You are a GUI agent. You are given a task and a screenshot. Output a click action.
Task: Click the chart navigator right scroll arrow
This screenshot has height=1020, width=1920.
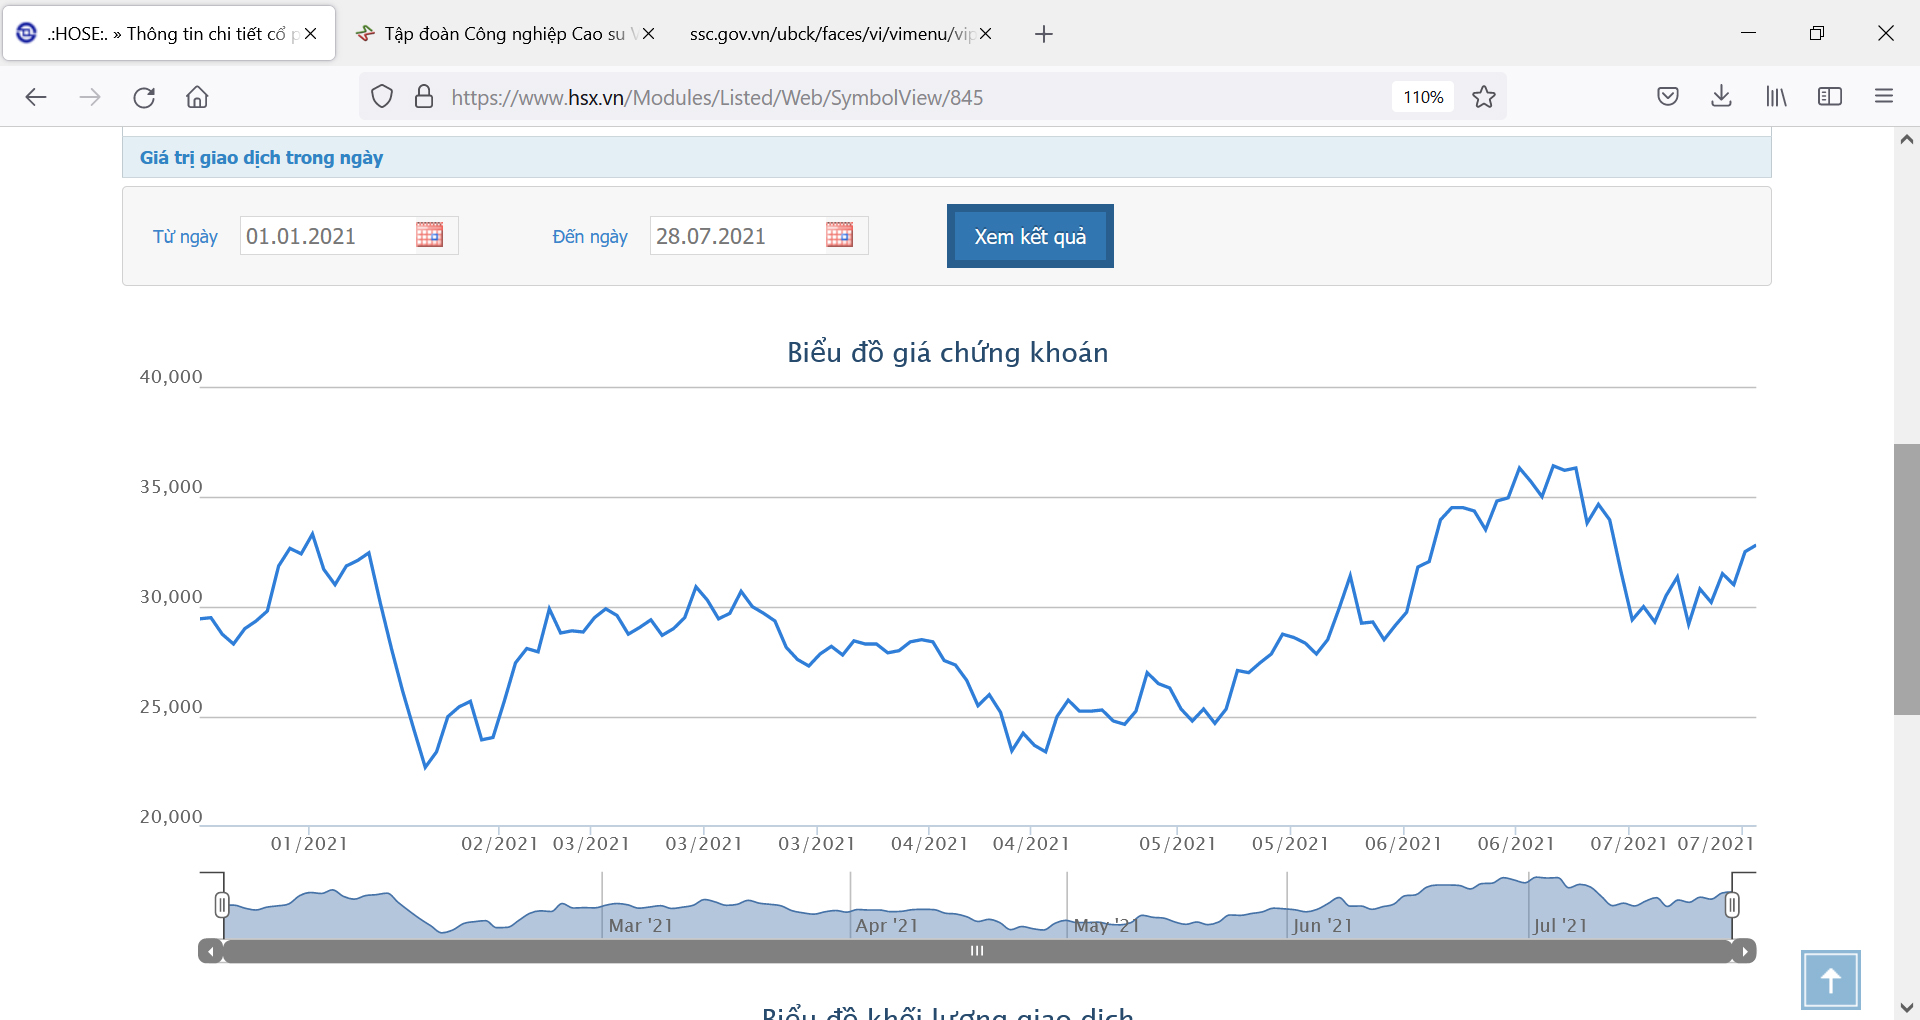click(1745, 951)
